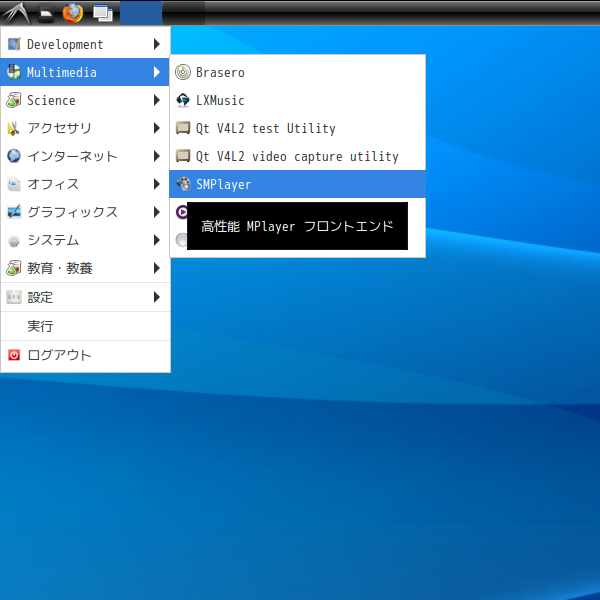
Task: Expand the システム submenu arrow
Action: [157, 240]
